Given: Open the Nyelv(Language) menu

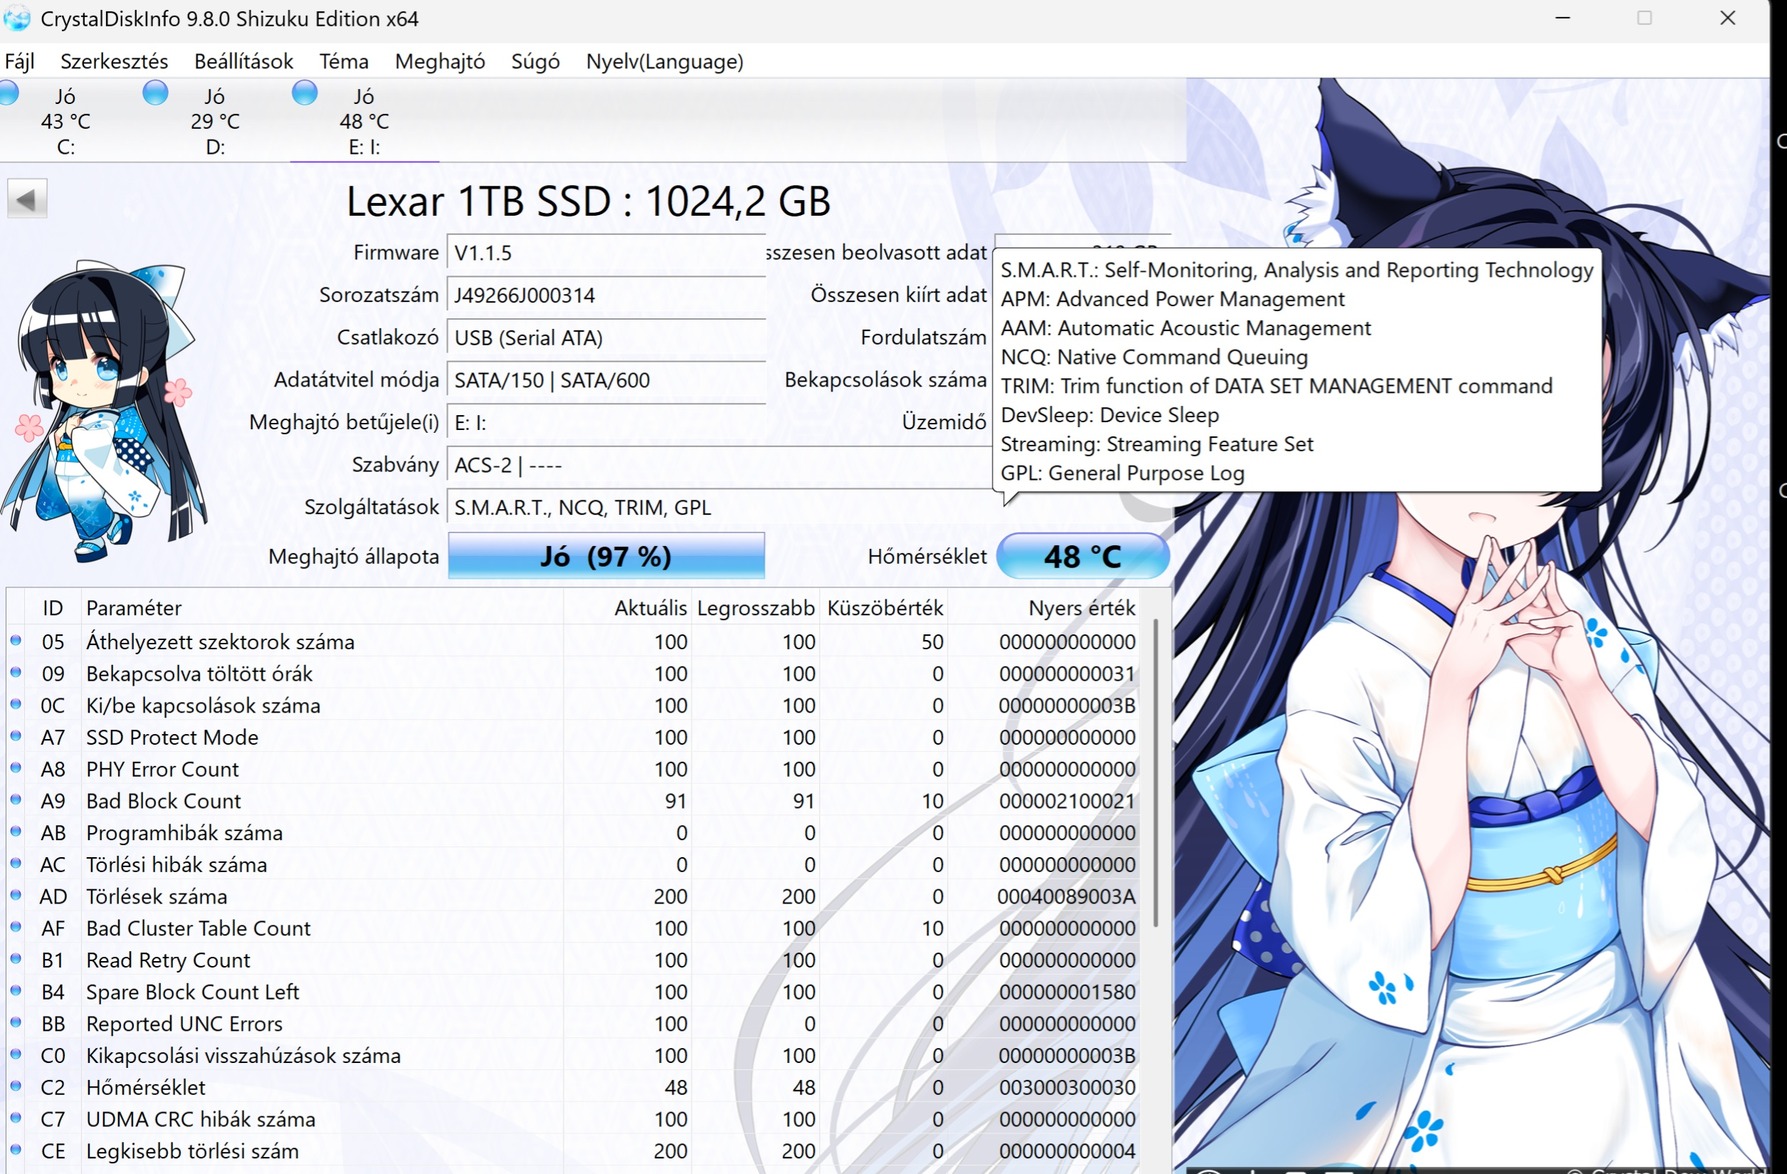Looking at the screenshot, I should (x=665, y=61).
